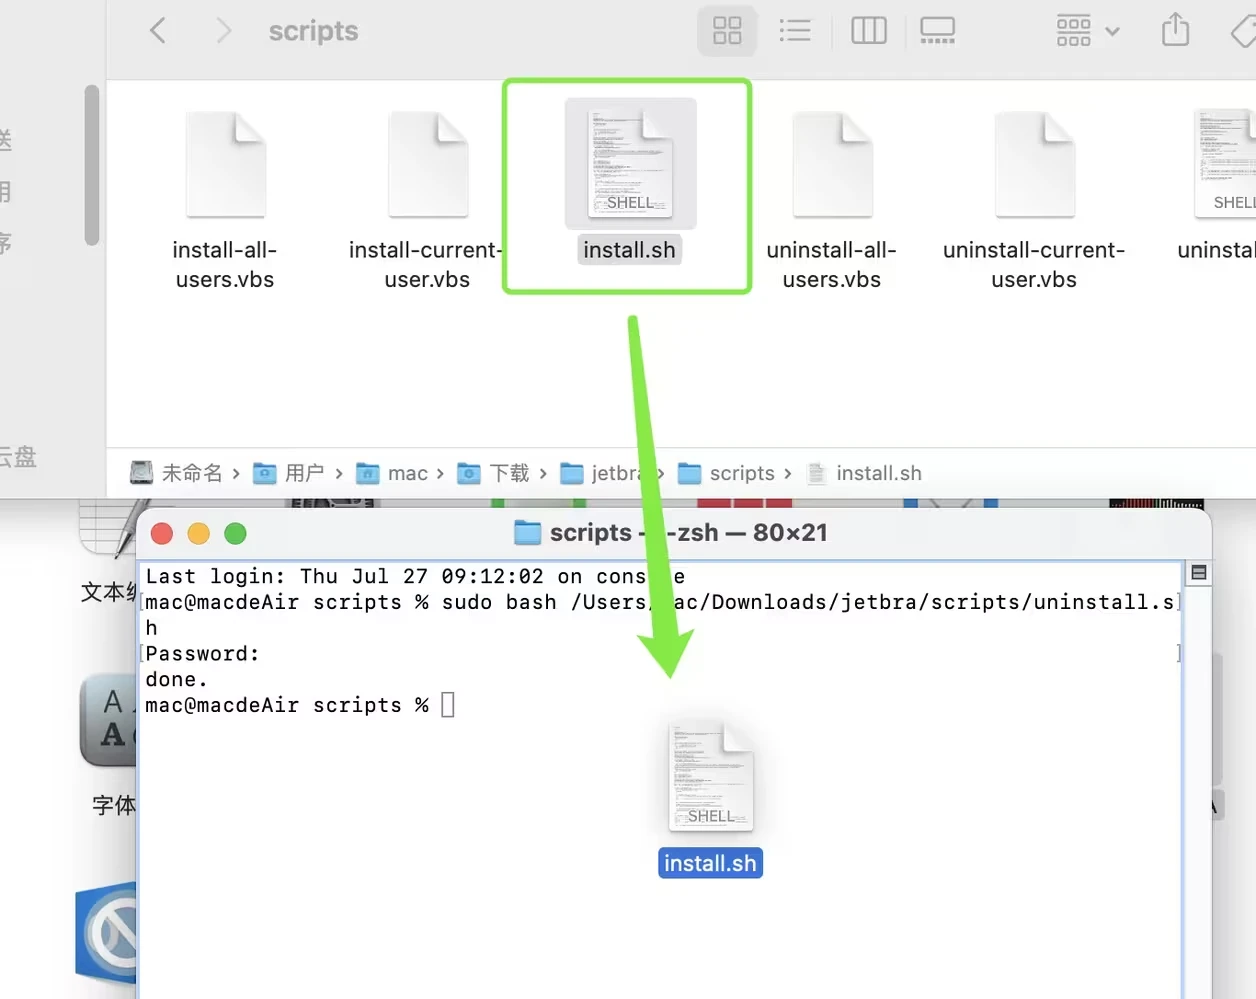The image size is (1256, 999).
Task: Click the dragged install.sh icon in Terminal
Action: [x=711, y=777]
